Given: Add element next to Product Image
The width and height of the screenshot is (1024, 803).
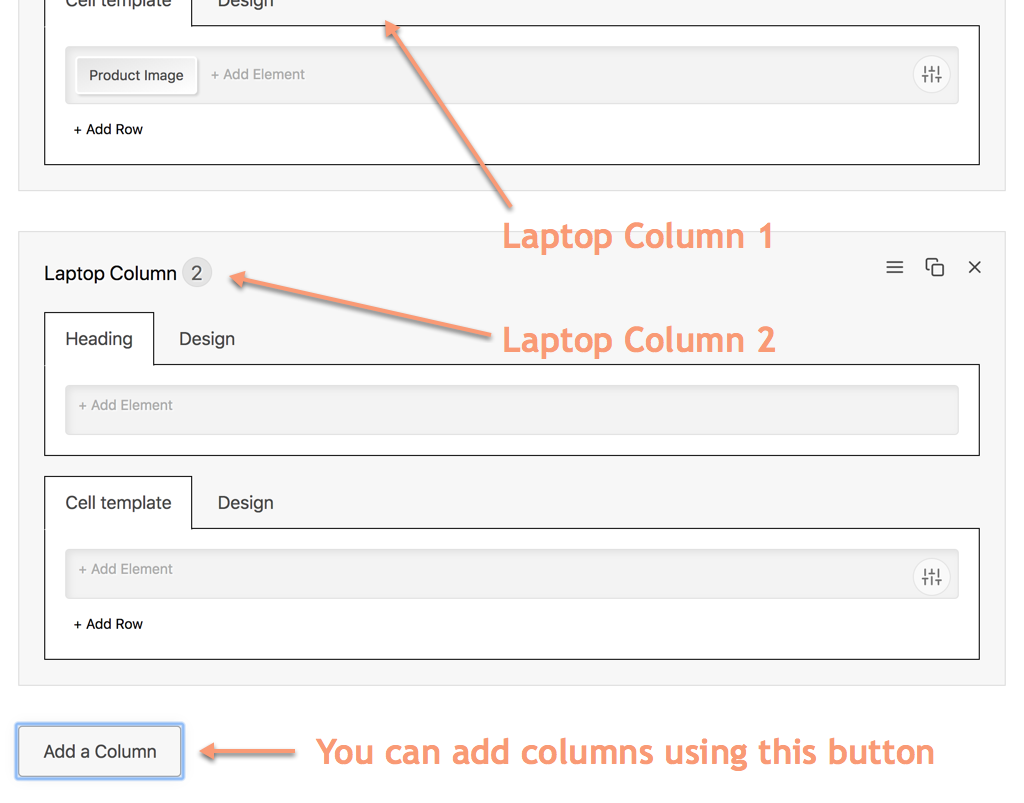Looking at the screenshot, I should coord(258,74).
